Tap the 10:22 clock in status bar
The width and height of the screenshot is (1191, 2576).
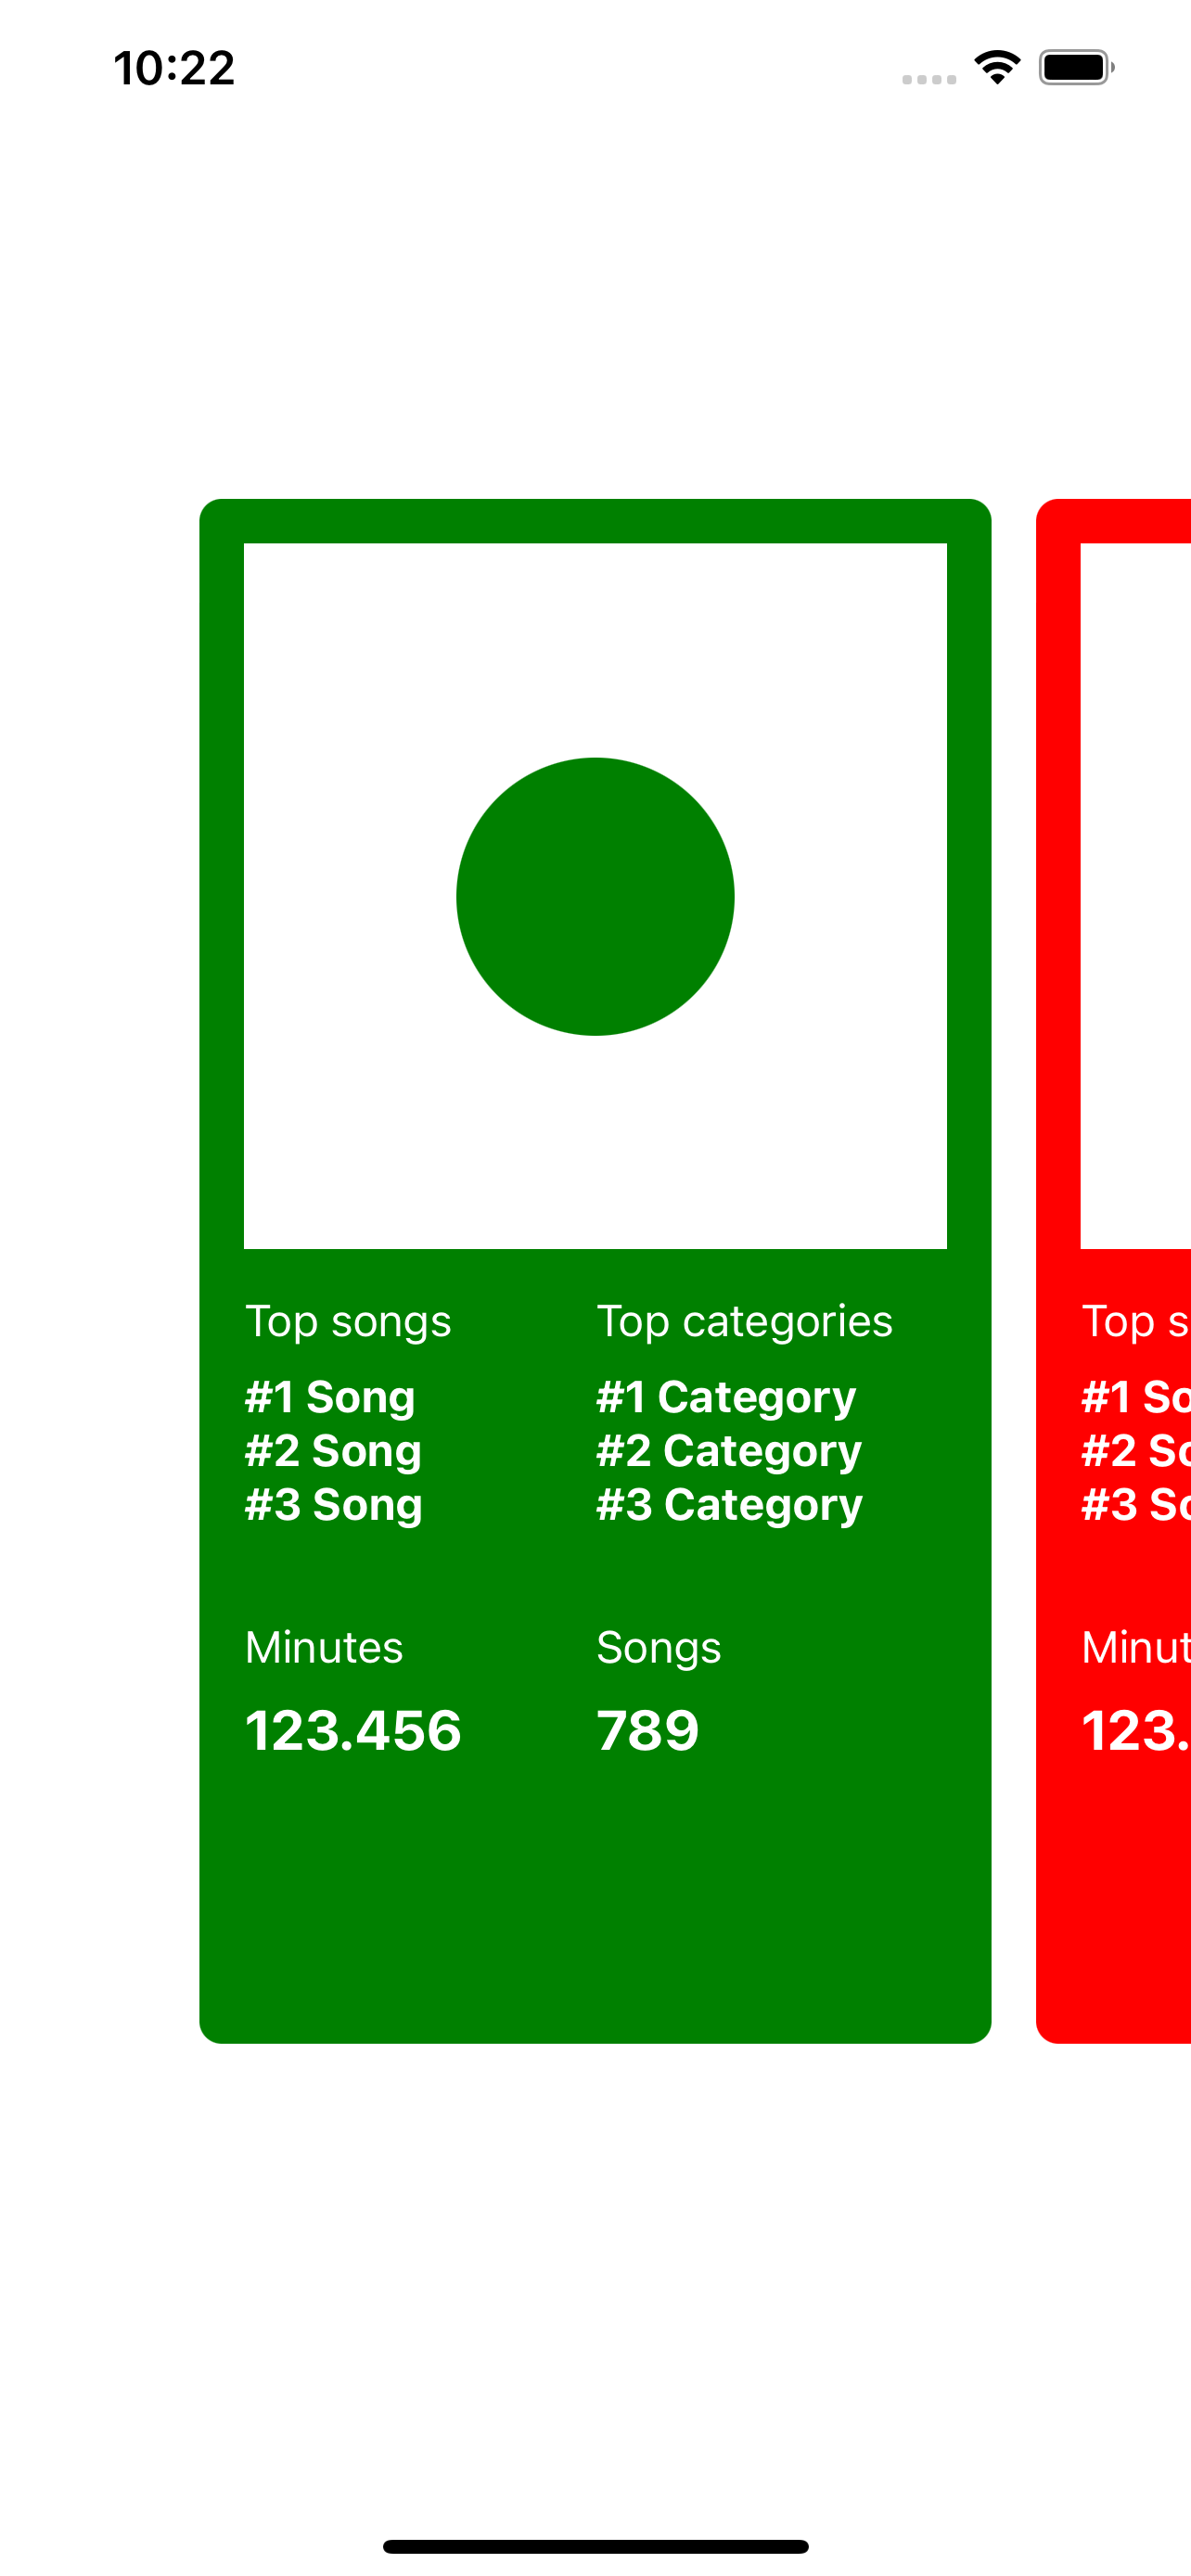(x=174, y=68)
